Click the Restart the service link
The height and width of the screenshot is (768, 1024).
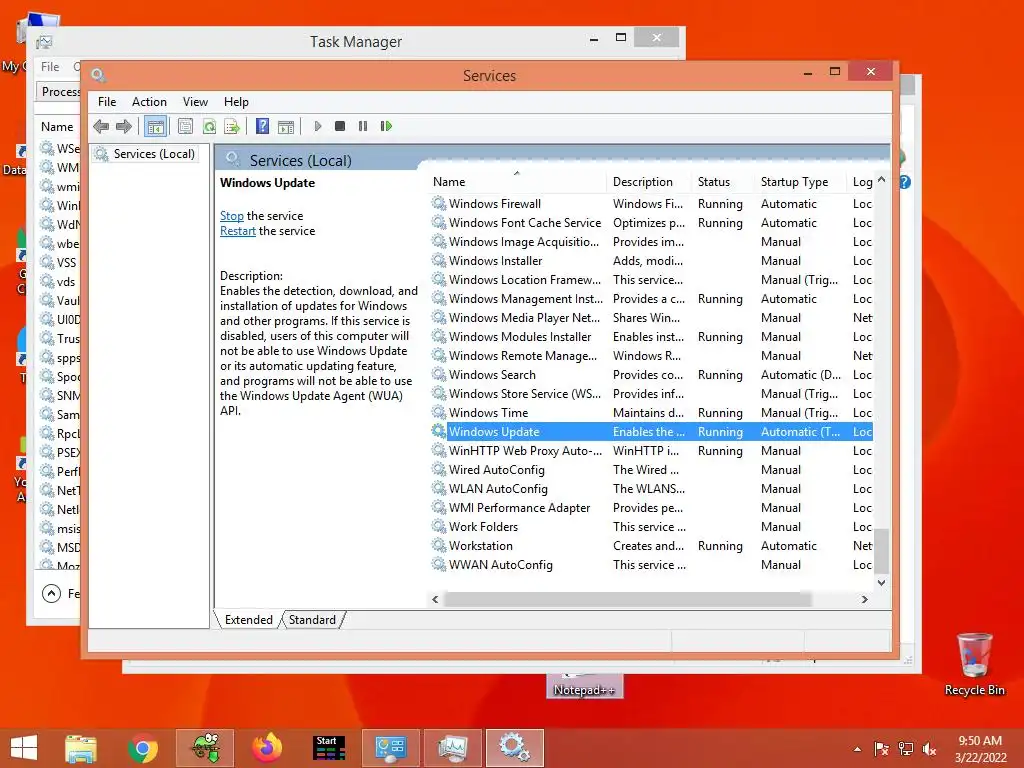click(x=238, y=231)
